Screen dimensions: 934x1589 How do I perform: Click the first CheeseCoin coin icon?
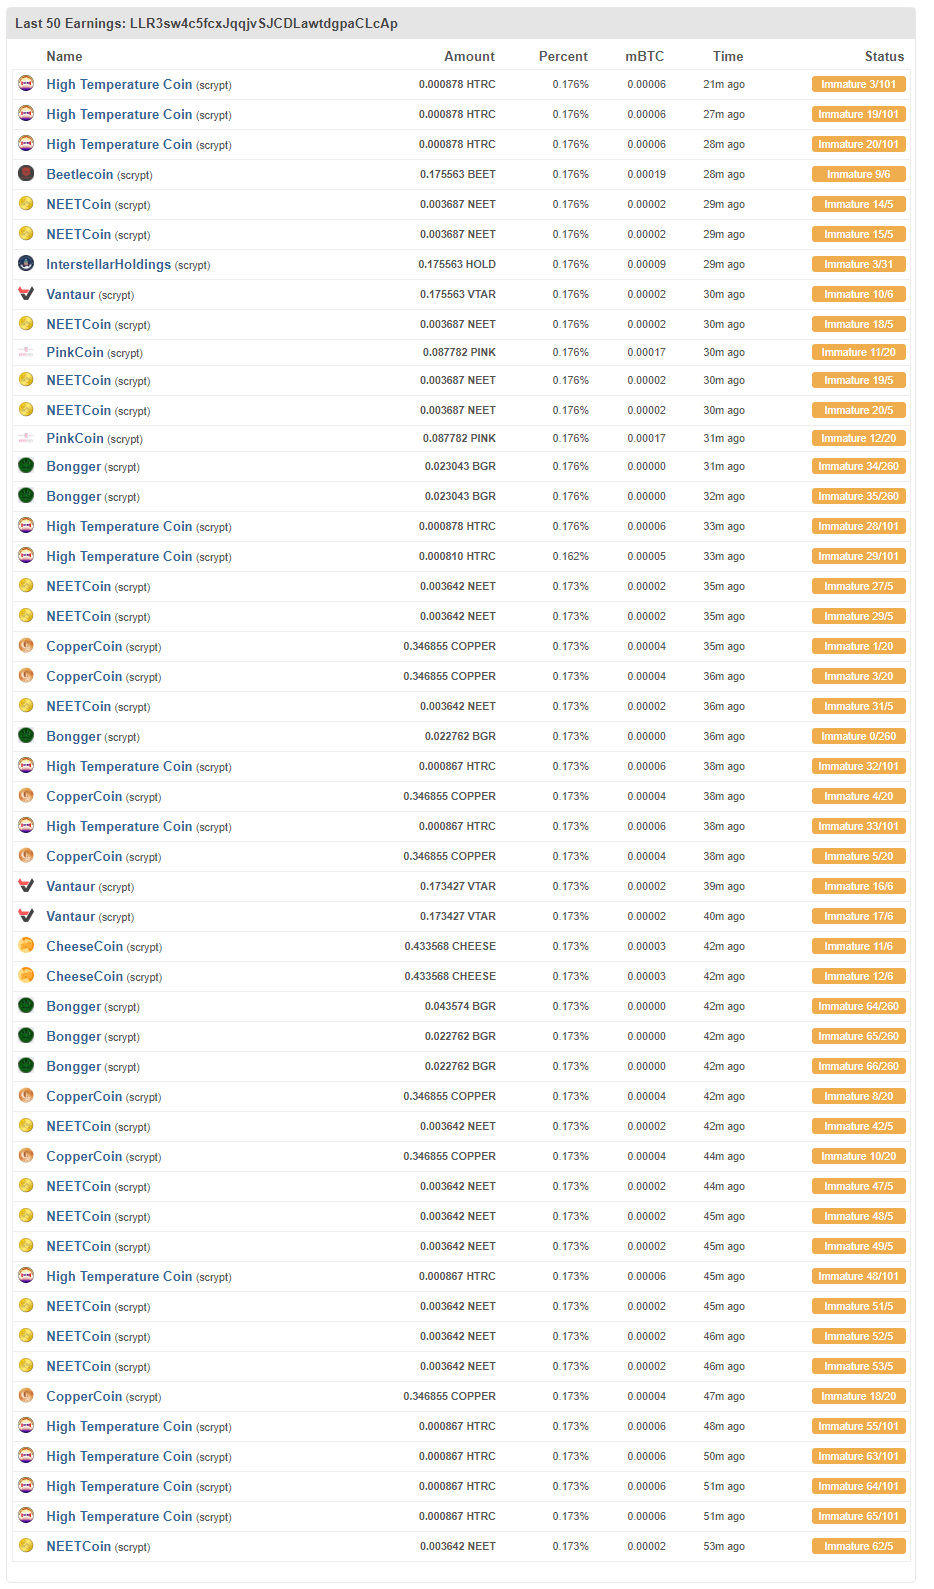pos(26,946)
